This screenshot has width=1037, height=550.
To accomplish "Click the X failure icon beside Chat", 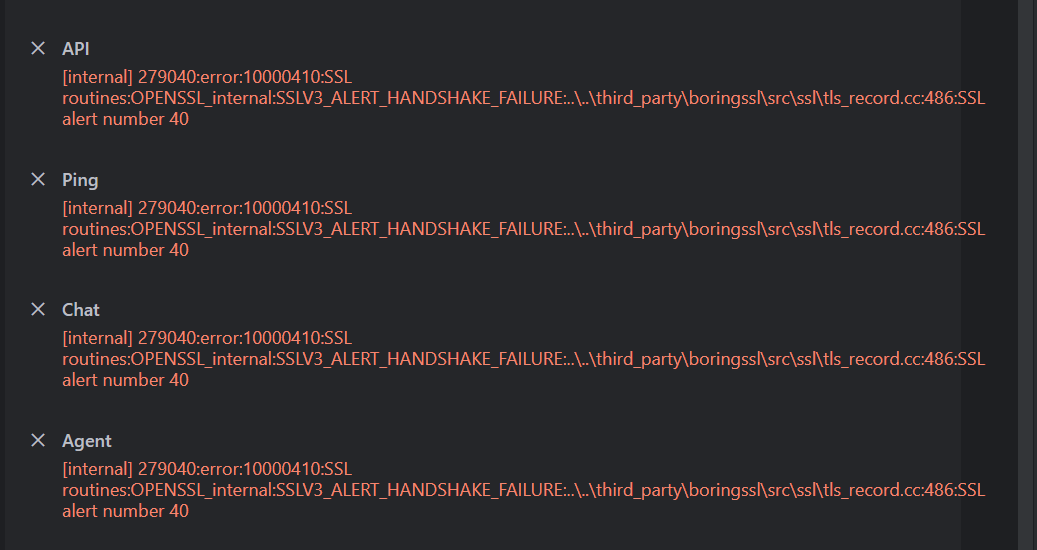I will 38,309.
